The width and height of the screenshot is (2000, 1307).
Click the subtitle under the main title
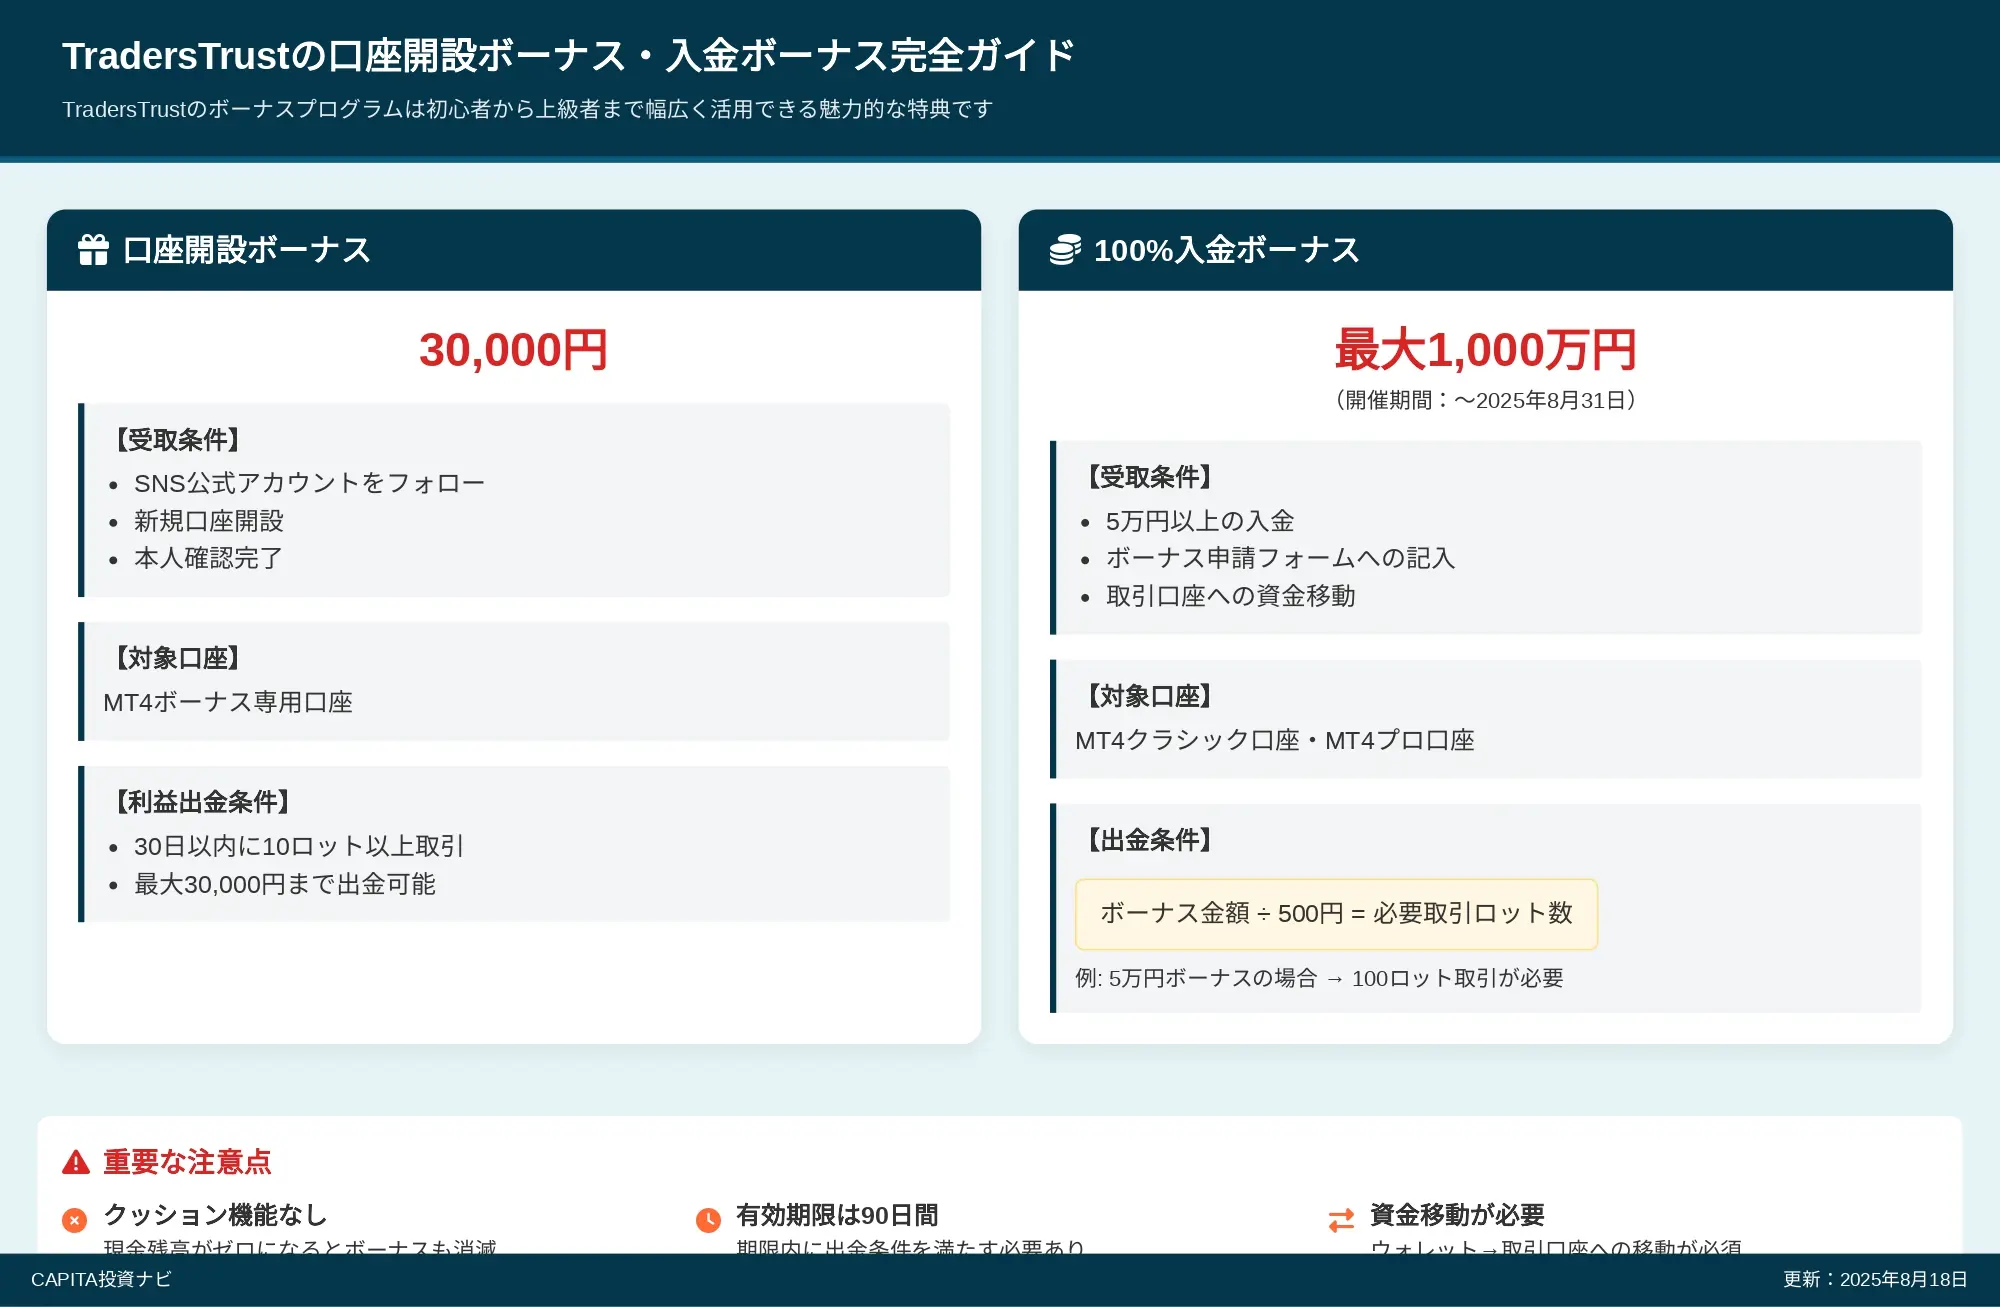528,109
